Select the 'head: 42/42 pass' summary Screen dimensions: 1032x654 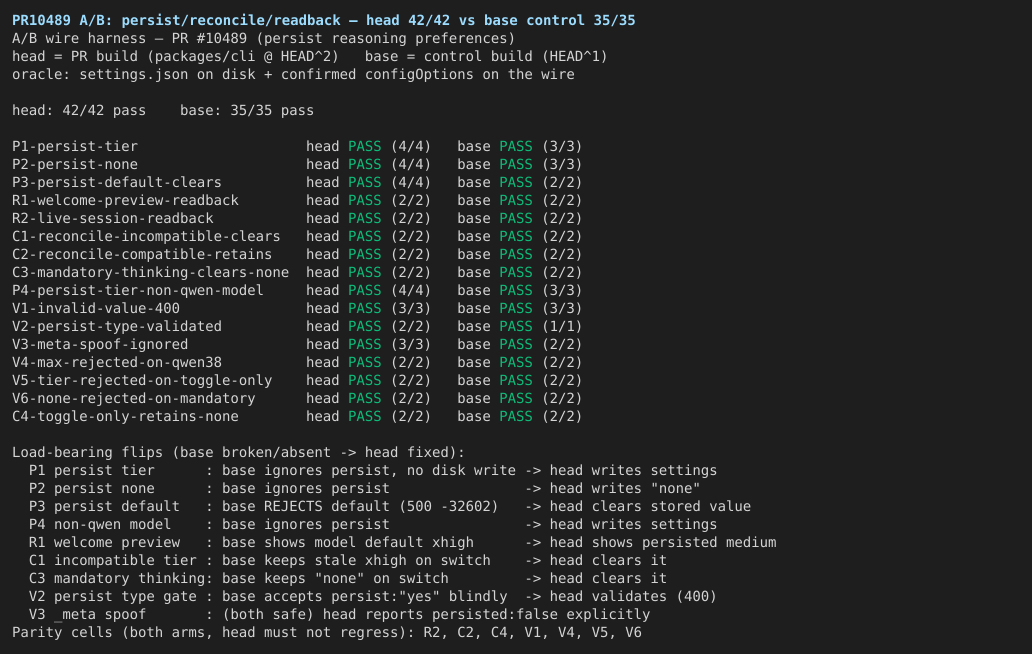click(79, 111)
